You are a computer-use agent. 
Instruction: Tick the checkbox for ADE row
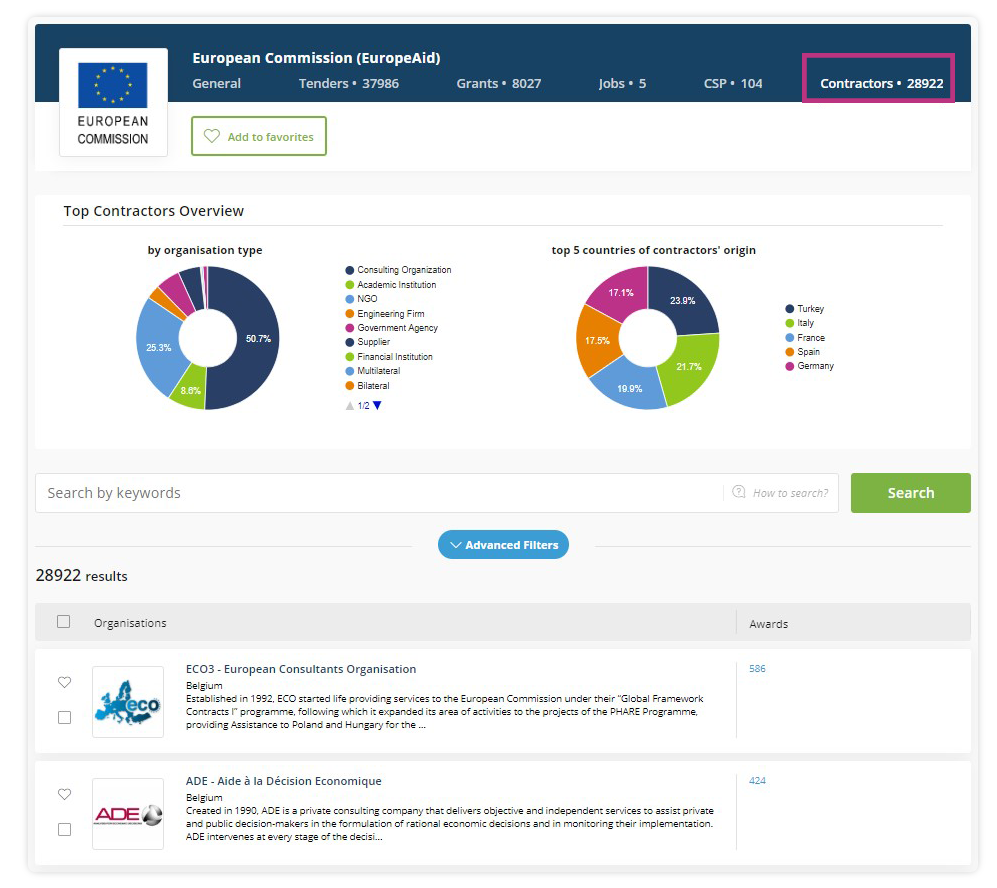tap(64, 830)
